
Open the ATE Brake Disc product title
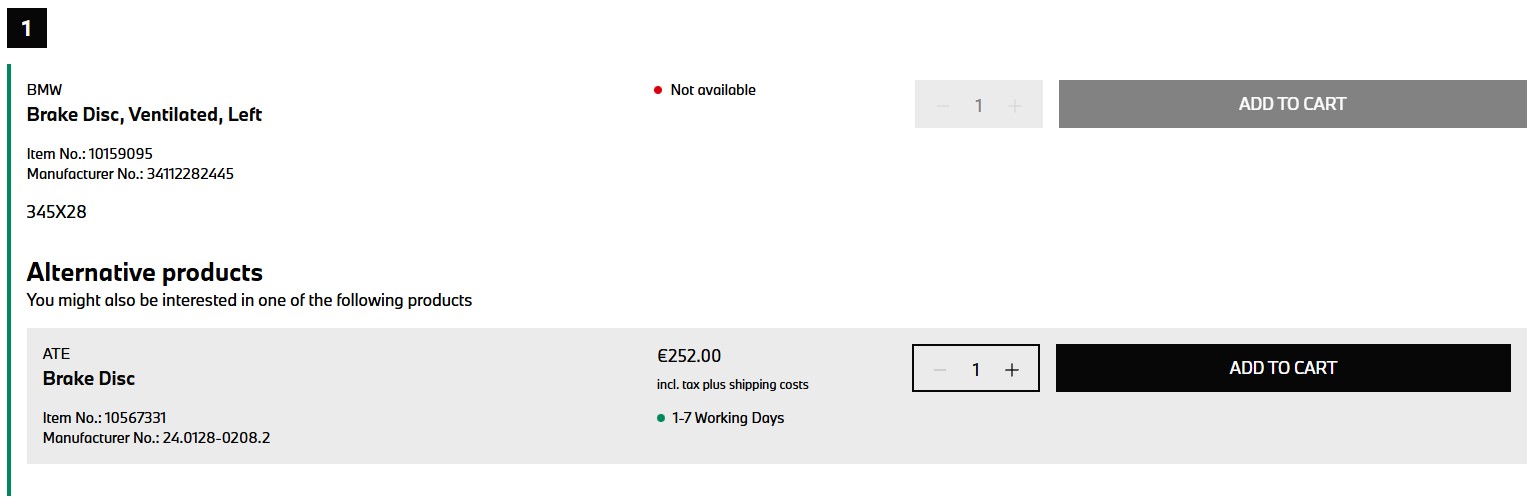tap(89, 379)
